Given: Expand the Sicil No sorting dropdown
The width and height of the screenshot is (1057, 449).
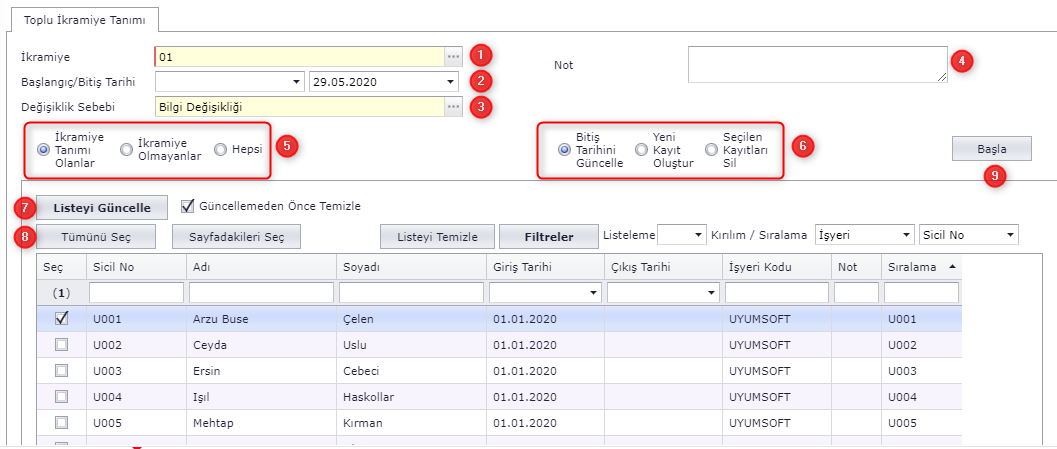Looking at the screenshot, I should (x=1010, y=235).
